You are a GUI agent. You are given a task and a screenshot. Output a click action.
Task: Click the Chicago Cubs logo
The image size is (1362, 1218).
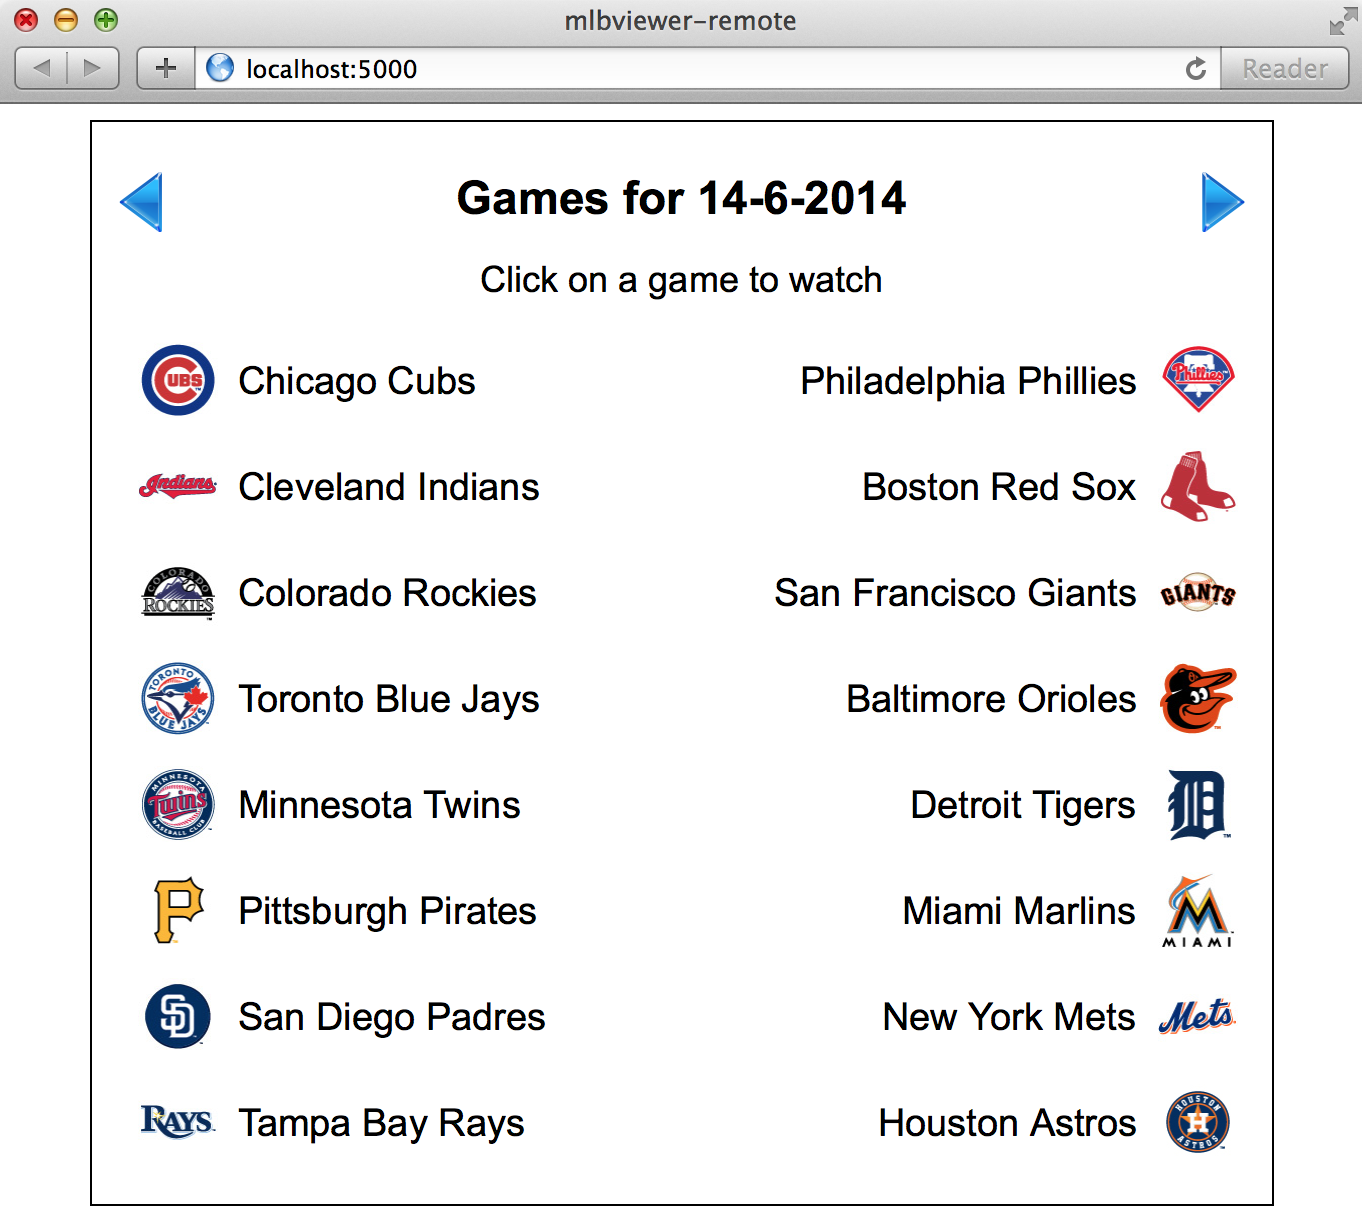(178, 381)
